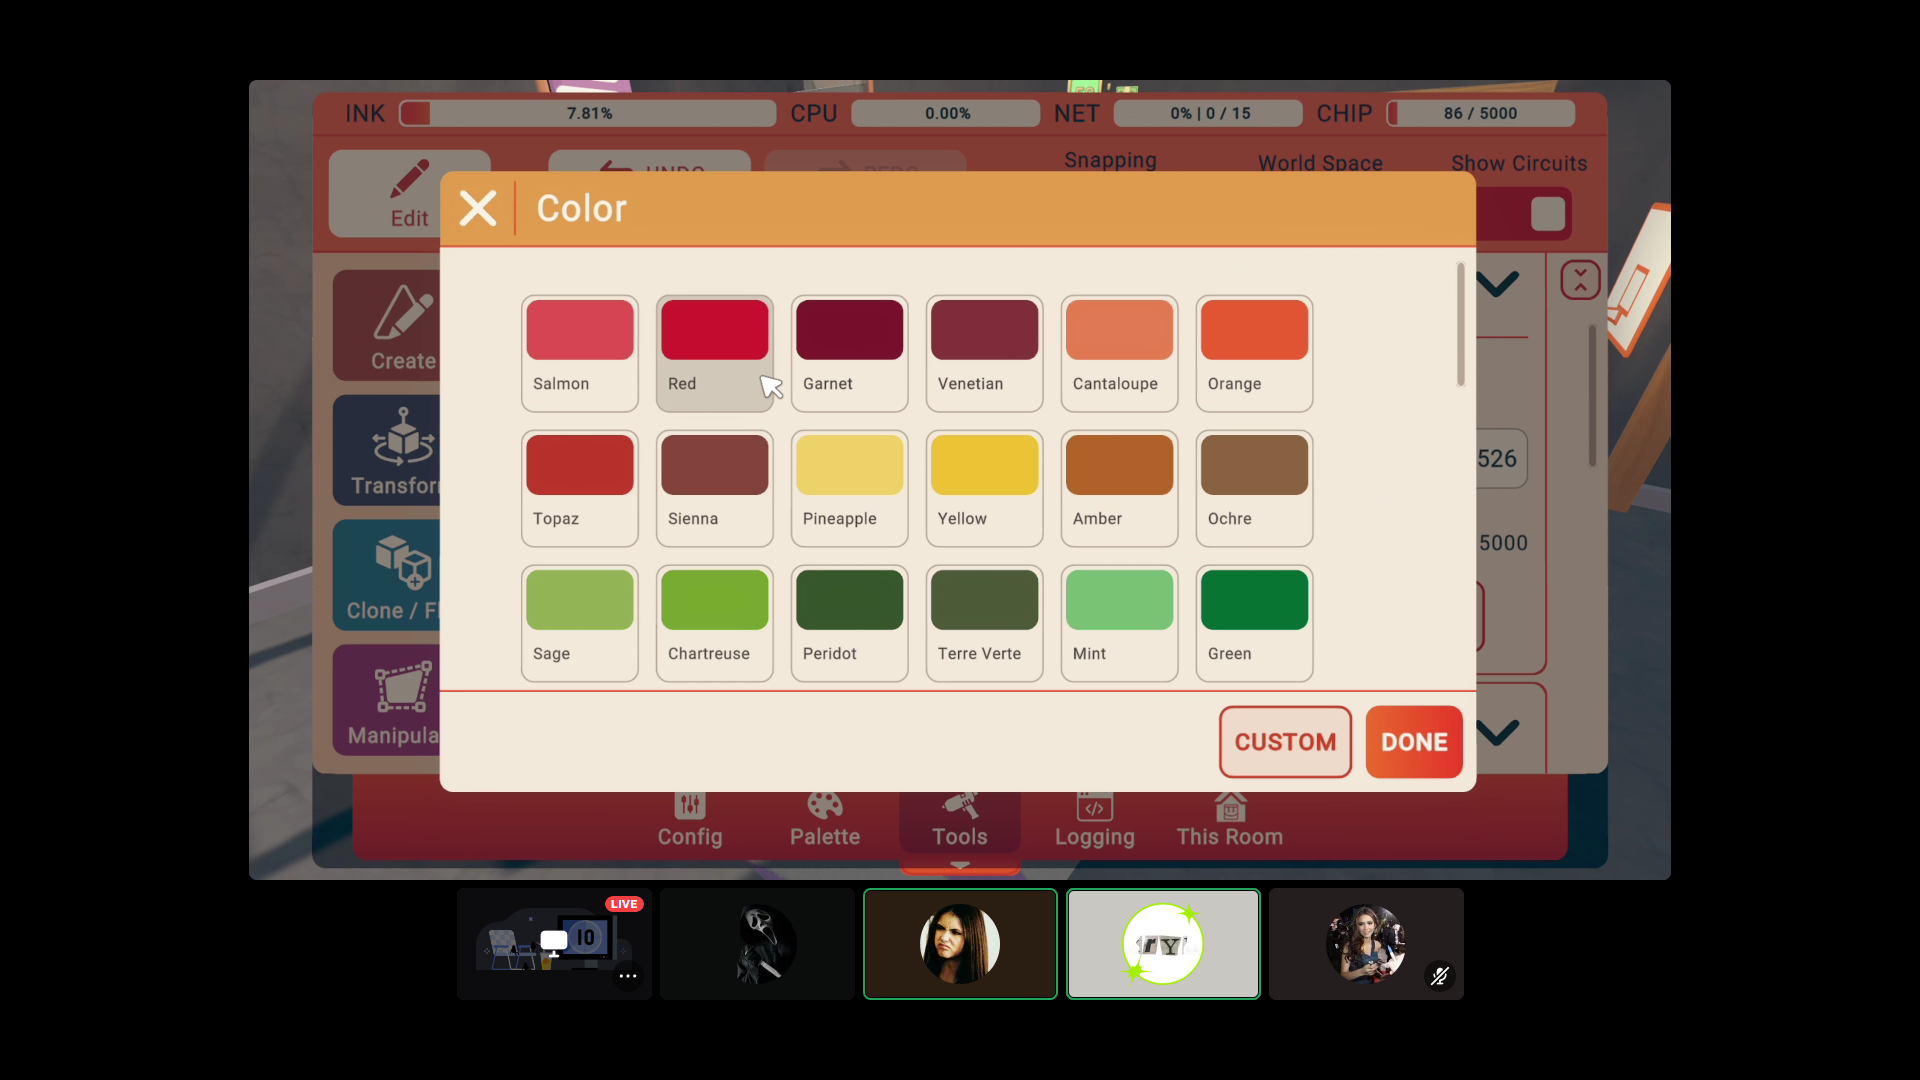Click the muted microphone icon on thumbnail
The image size is (1920, 1080).
pyautogui.click(x=1439, y=975)
